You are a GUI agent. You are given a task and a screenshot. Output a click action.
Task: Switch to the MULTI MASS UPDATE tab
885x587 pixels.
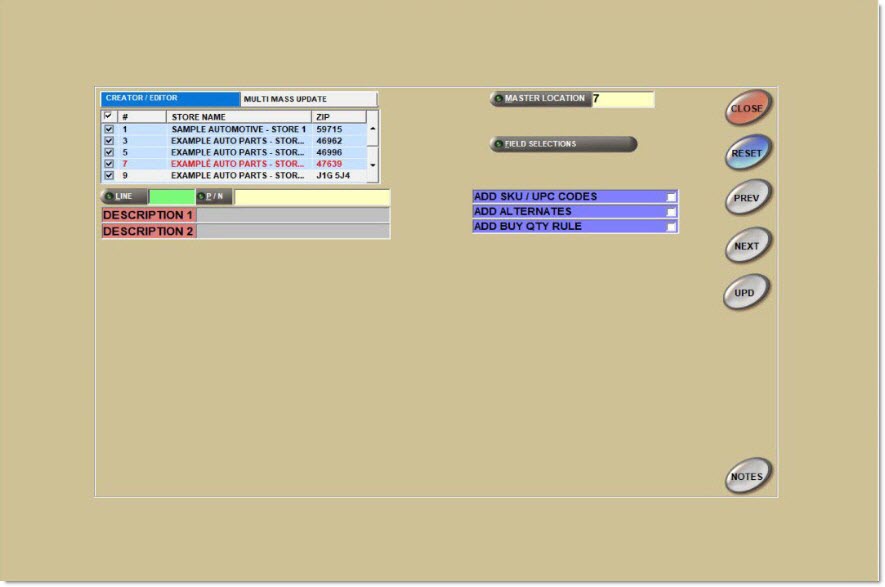[x=308, y=99]
